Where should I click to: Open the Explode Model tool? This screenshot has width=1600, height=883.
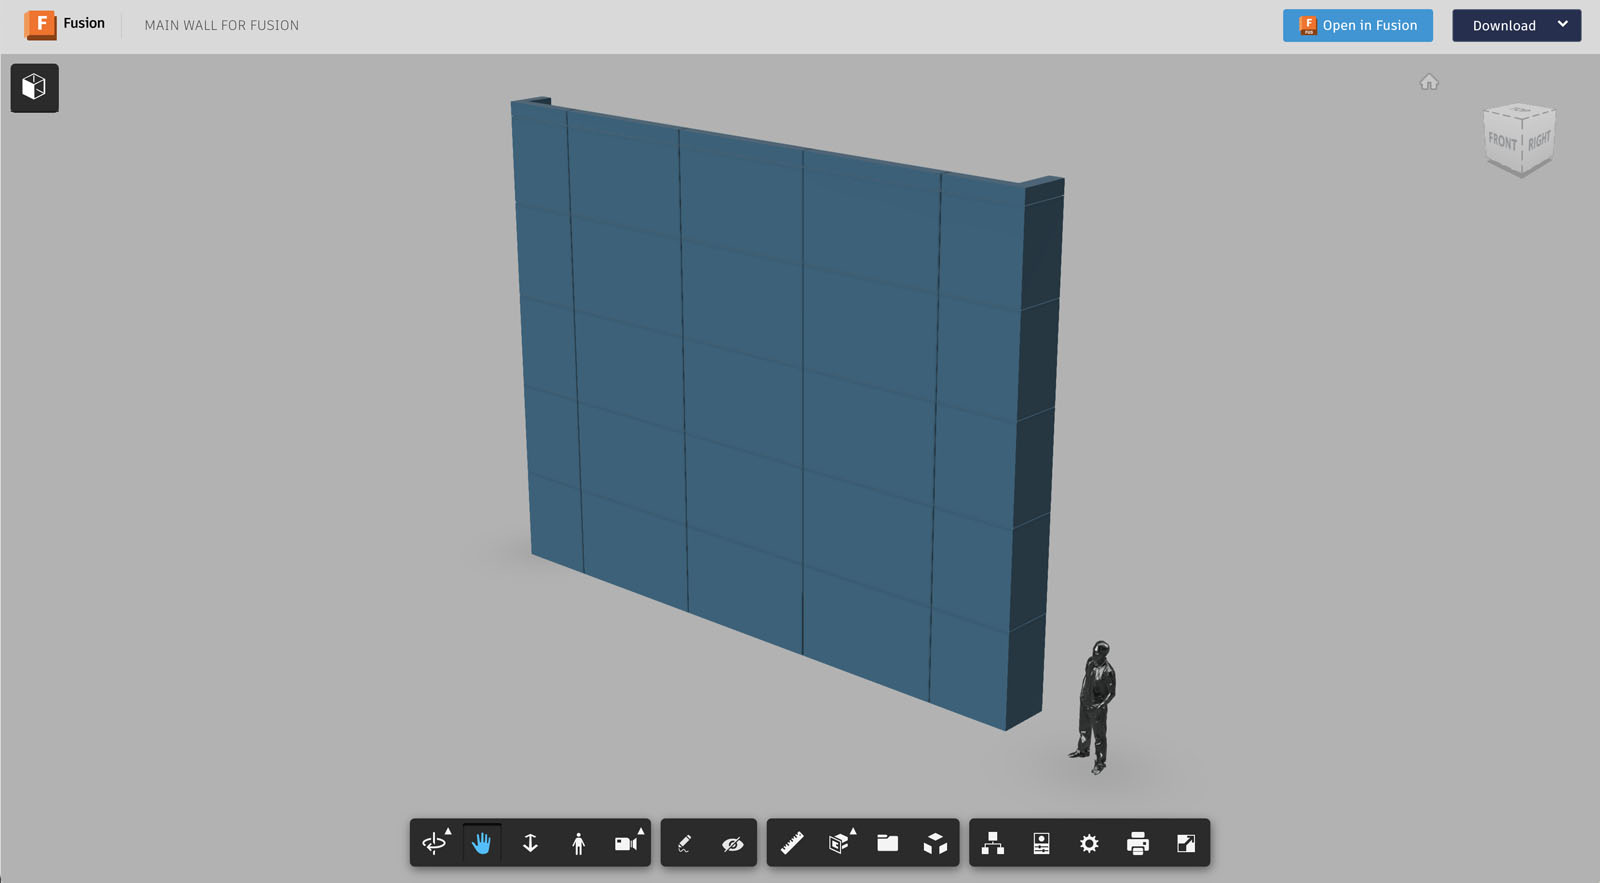tap(935, 843)
